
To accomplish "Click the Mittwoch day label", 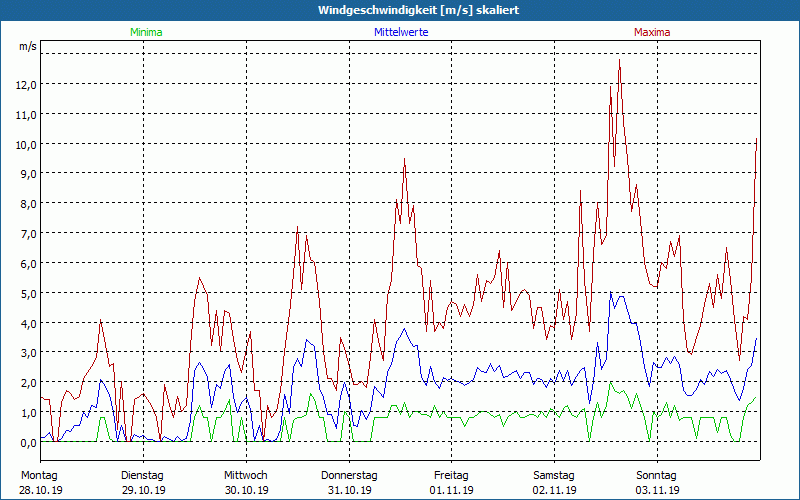I will click(x=246, y=475).
